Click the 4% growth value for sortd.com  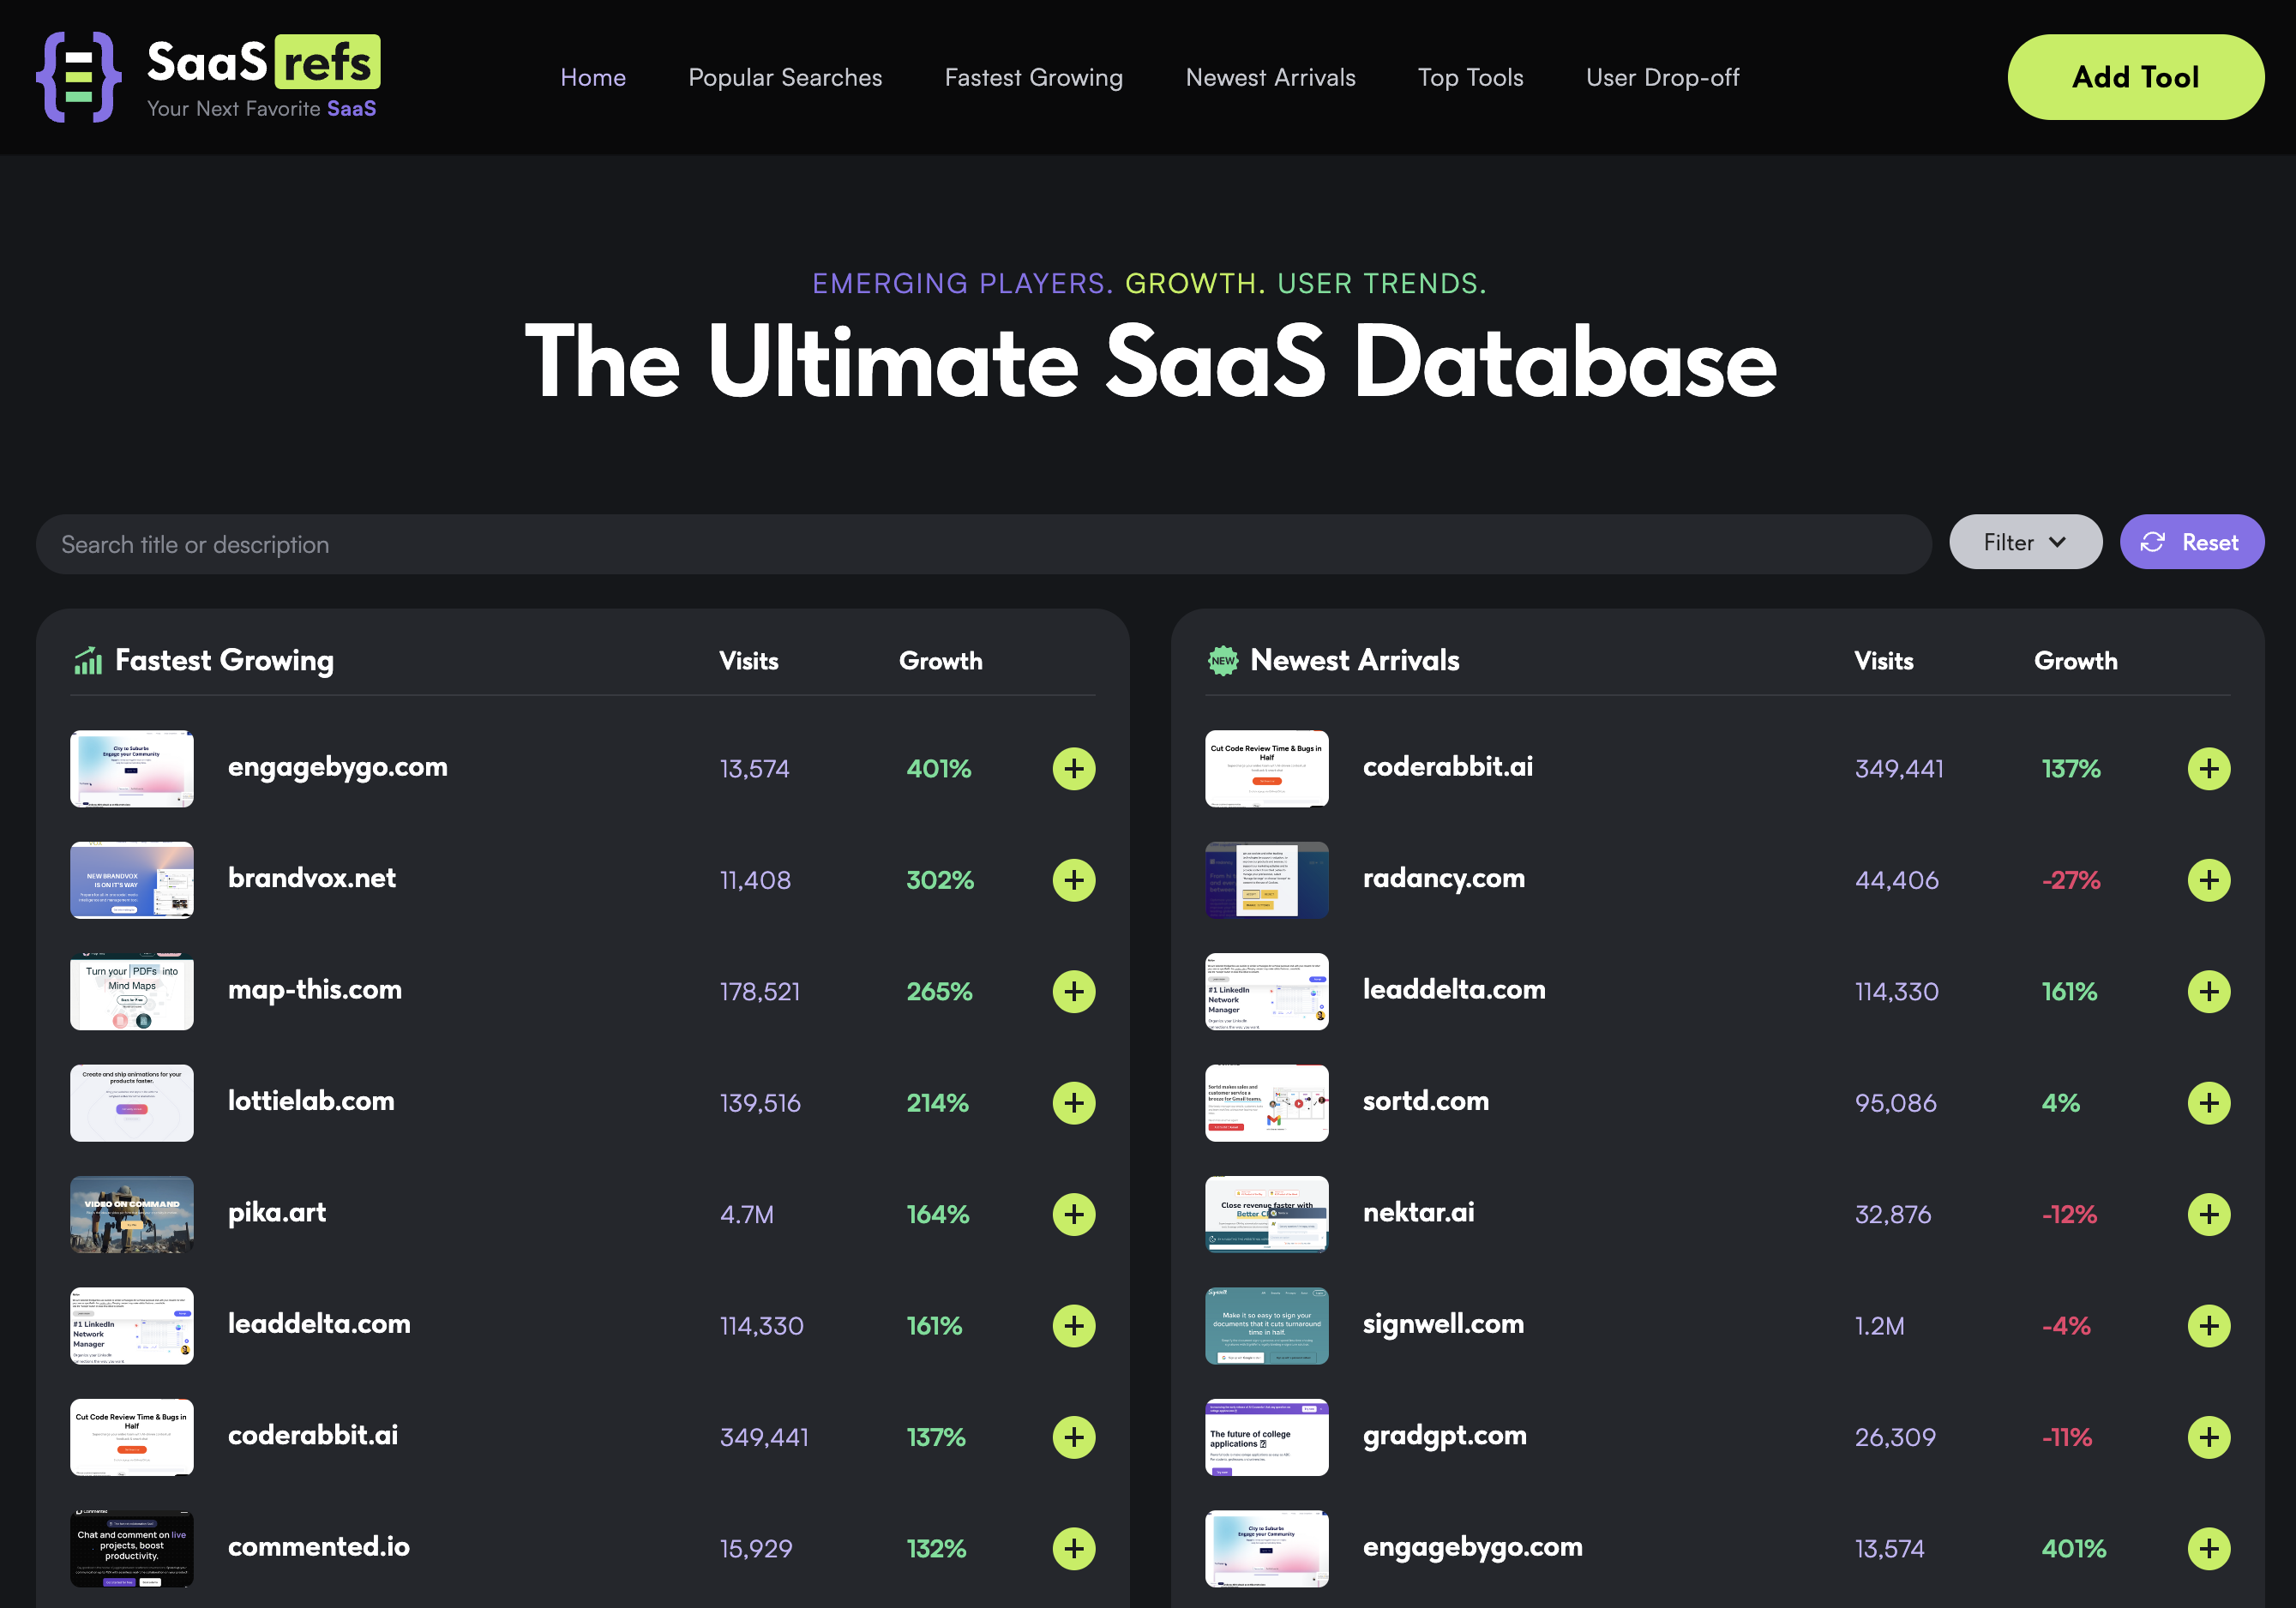click(2061, 1103)
